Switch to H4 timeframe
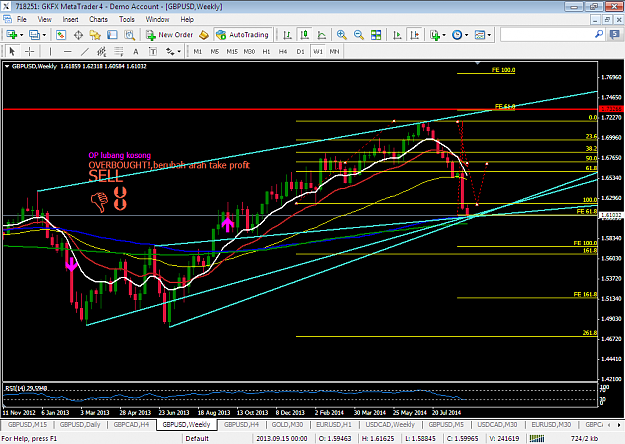 283,51
